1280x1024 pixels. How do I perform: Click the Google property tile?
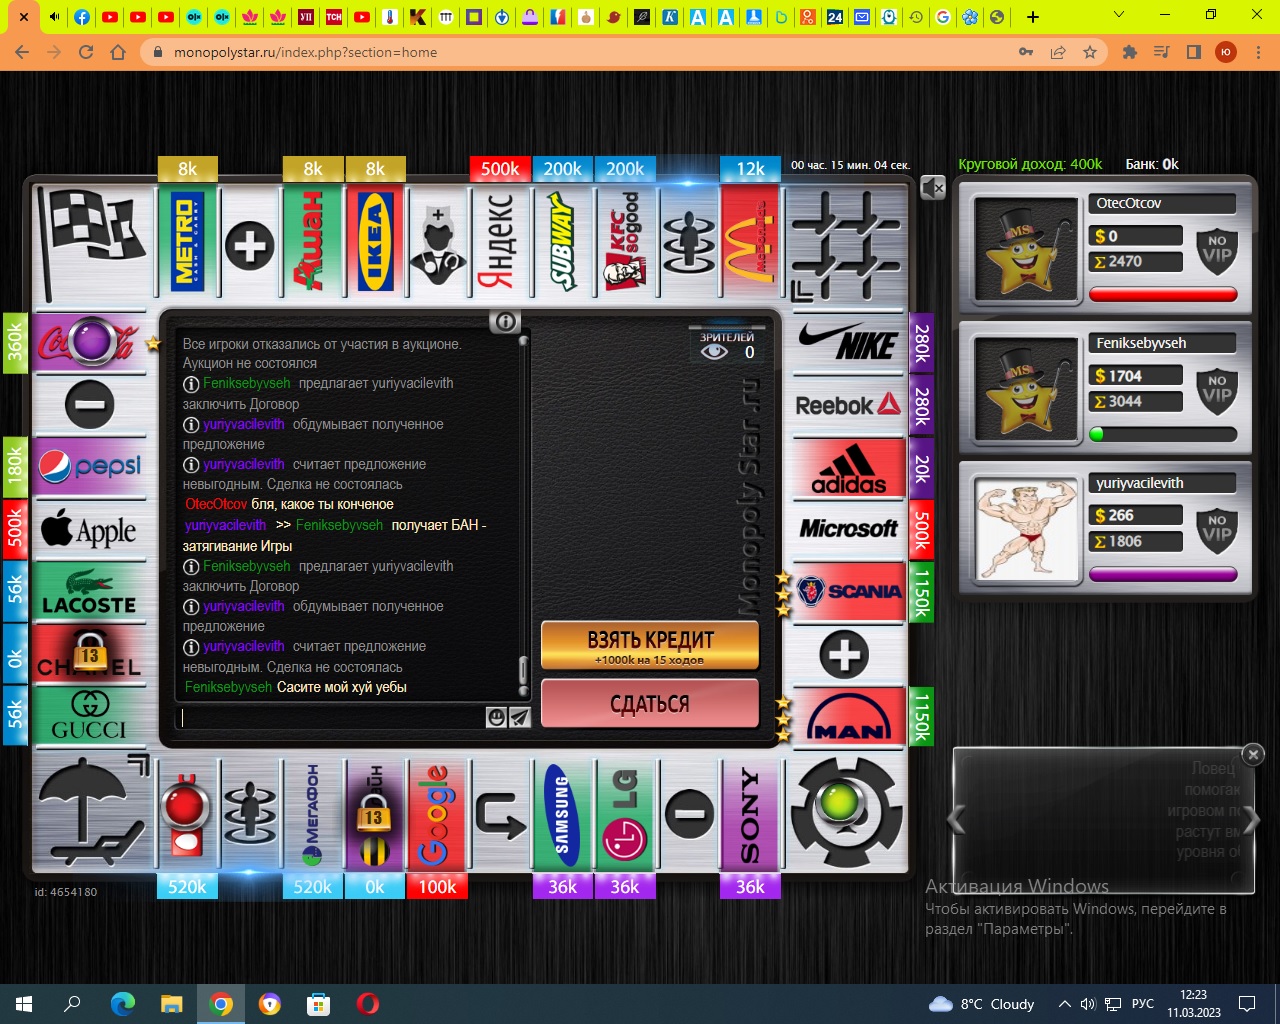click(x=437, y=814)
